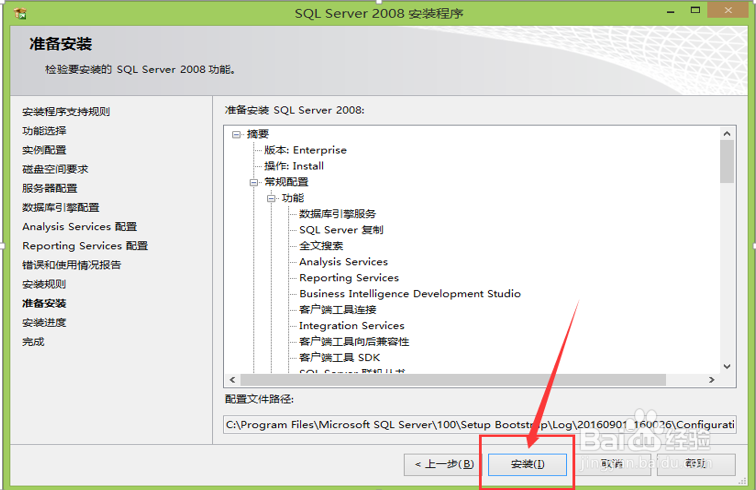
Task: Click the horizontal scrollbar left arrow
Action: (232, 380)
